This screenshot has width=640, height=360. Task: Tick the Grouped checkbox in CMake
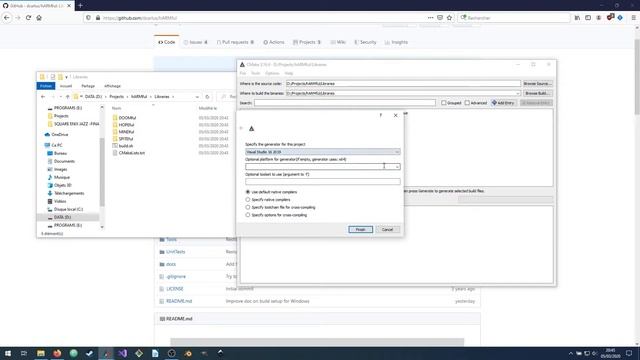pyautogui.click(x=444, y=103)
